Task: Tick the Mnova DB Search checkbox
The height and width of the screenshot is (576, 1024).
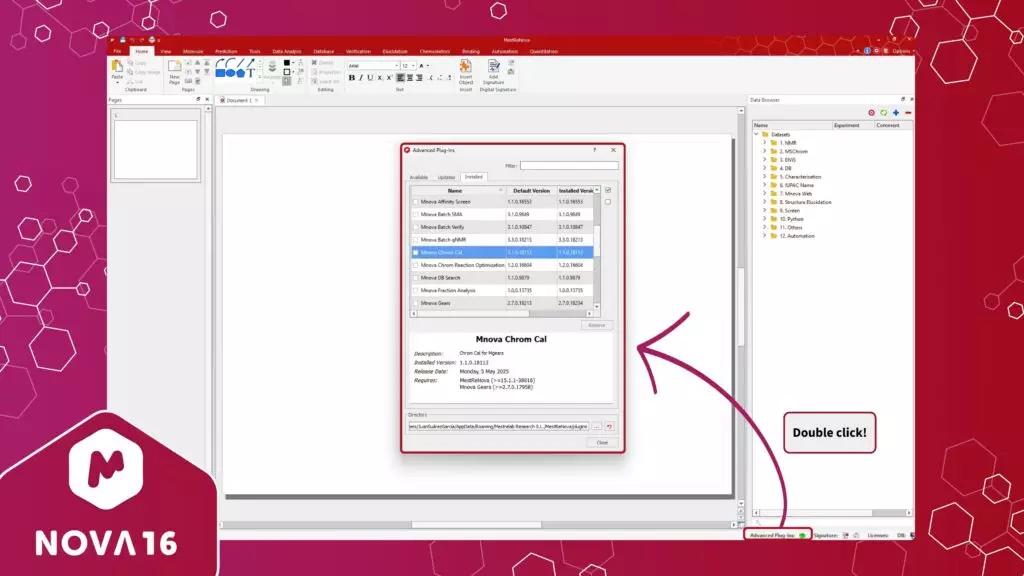Action: [416, 277]
